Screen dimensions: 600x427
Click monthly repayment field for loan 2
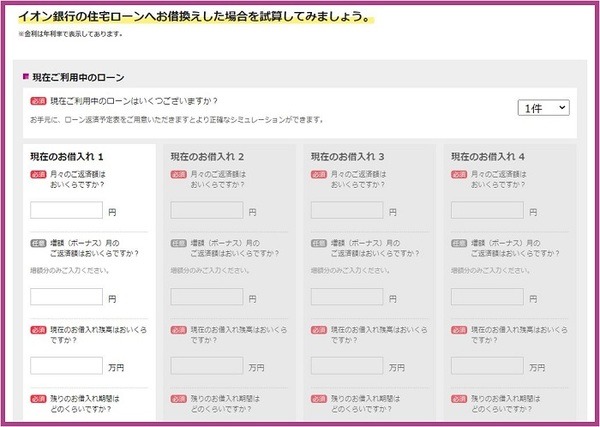(207, 210)
